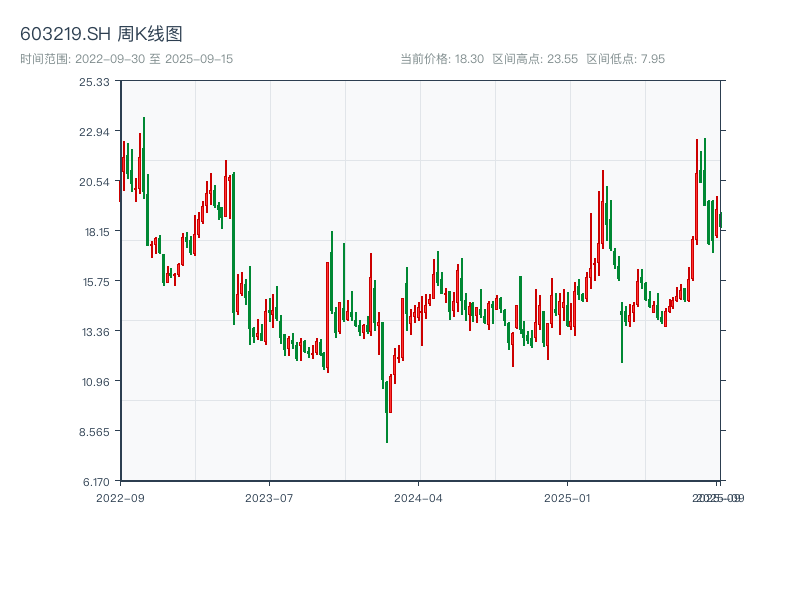
Task: Select the time range text 2022-09-30 至 2025-09-15
Action: click(127, 59)
